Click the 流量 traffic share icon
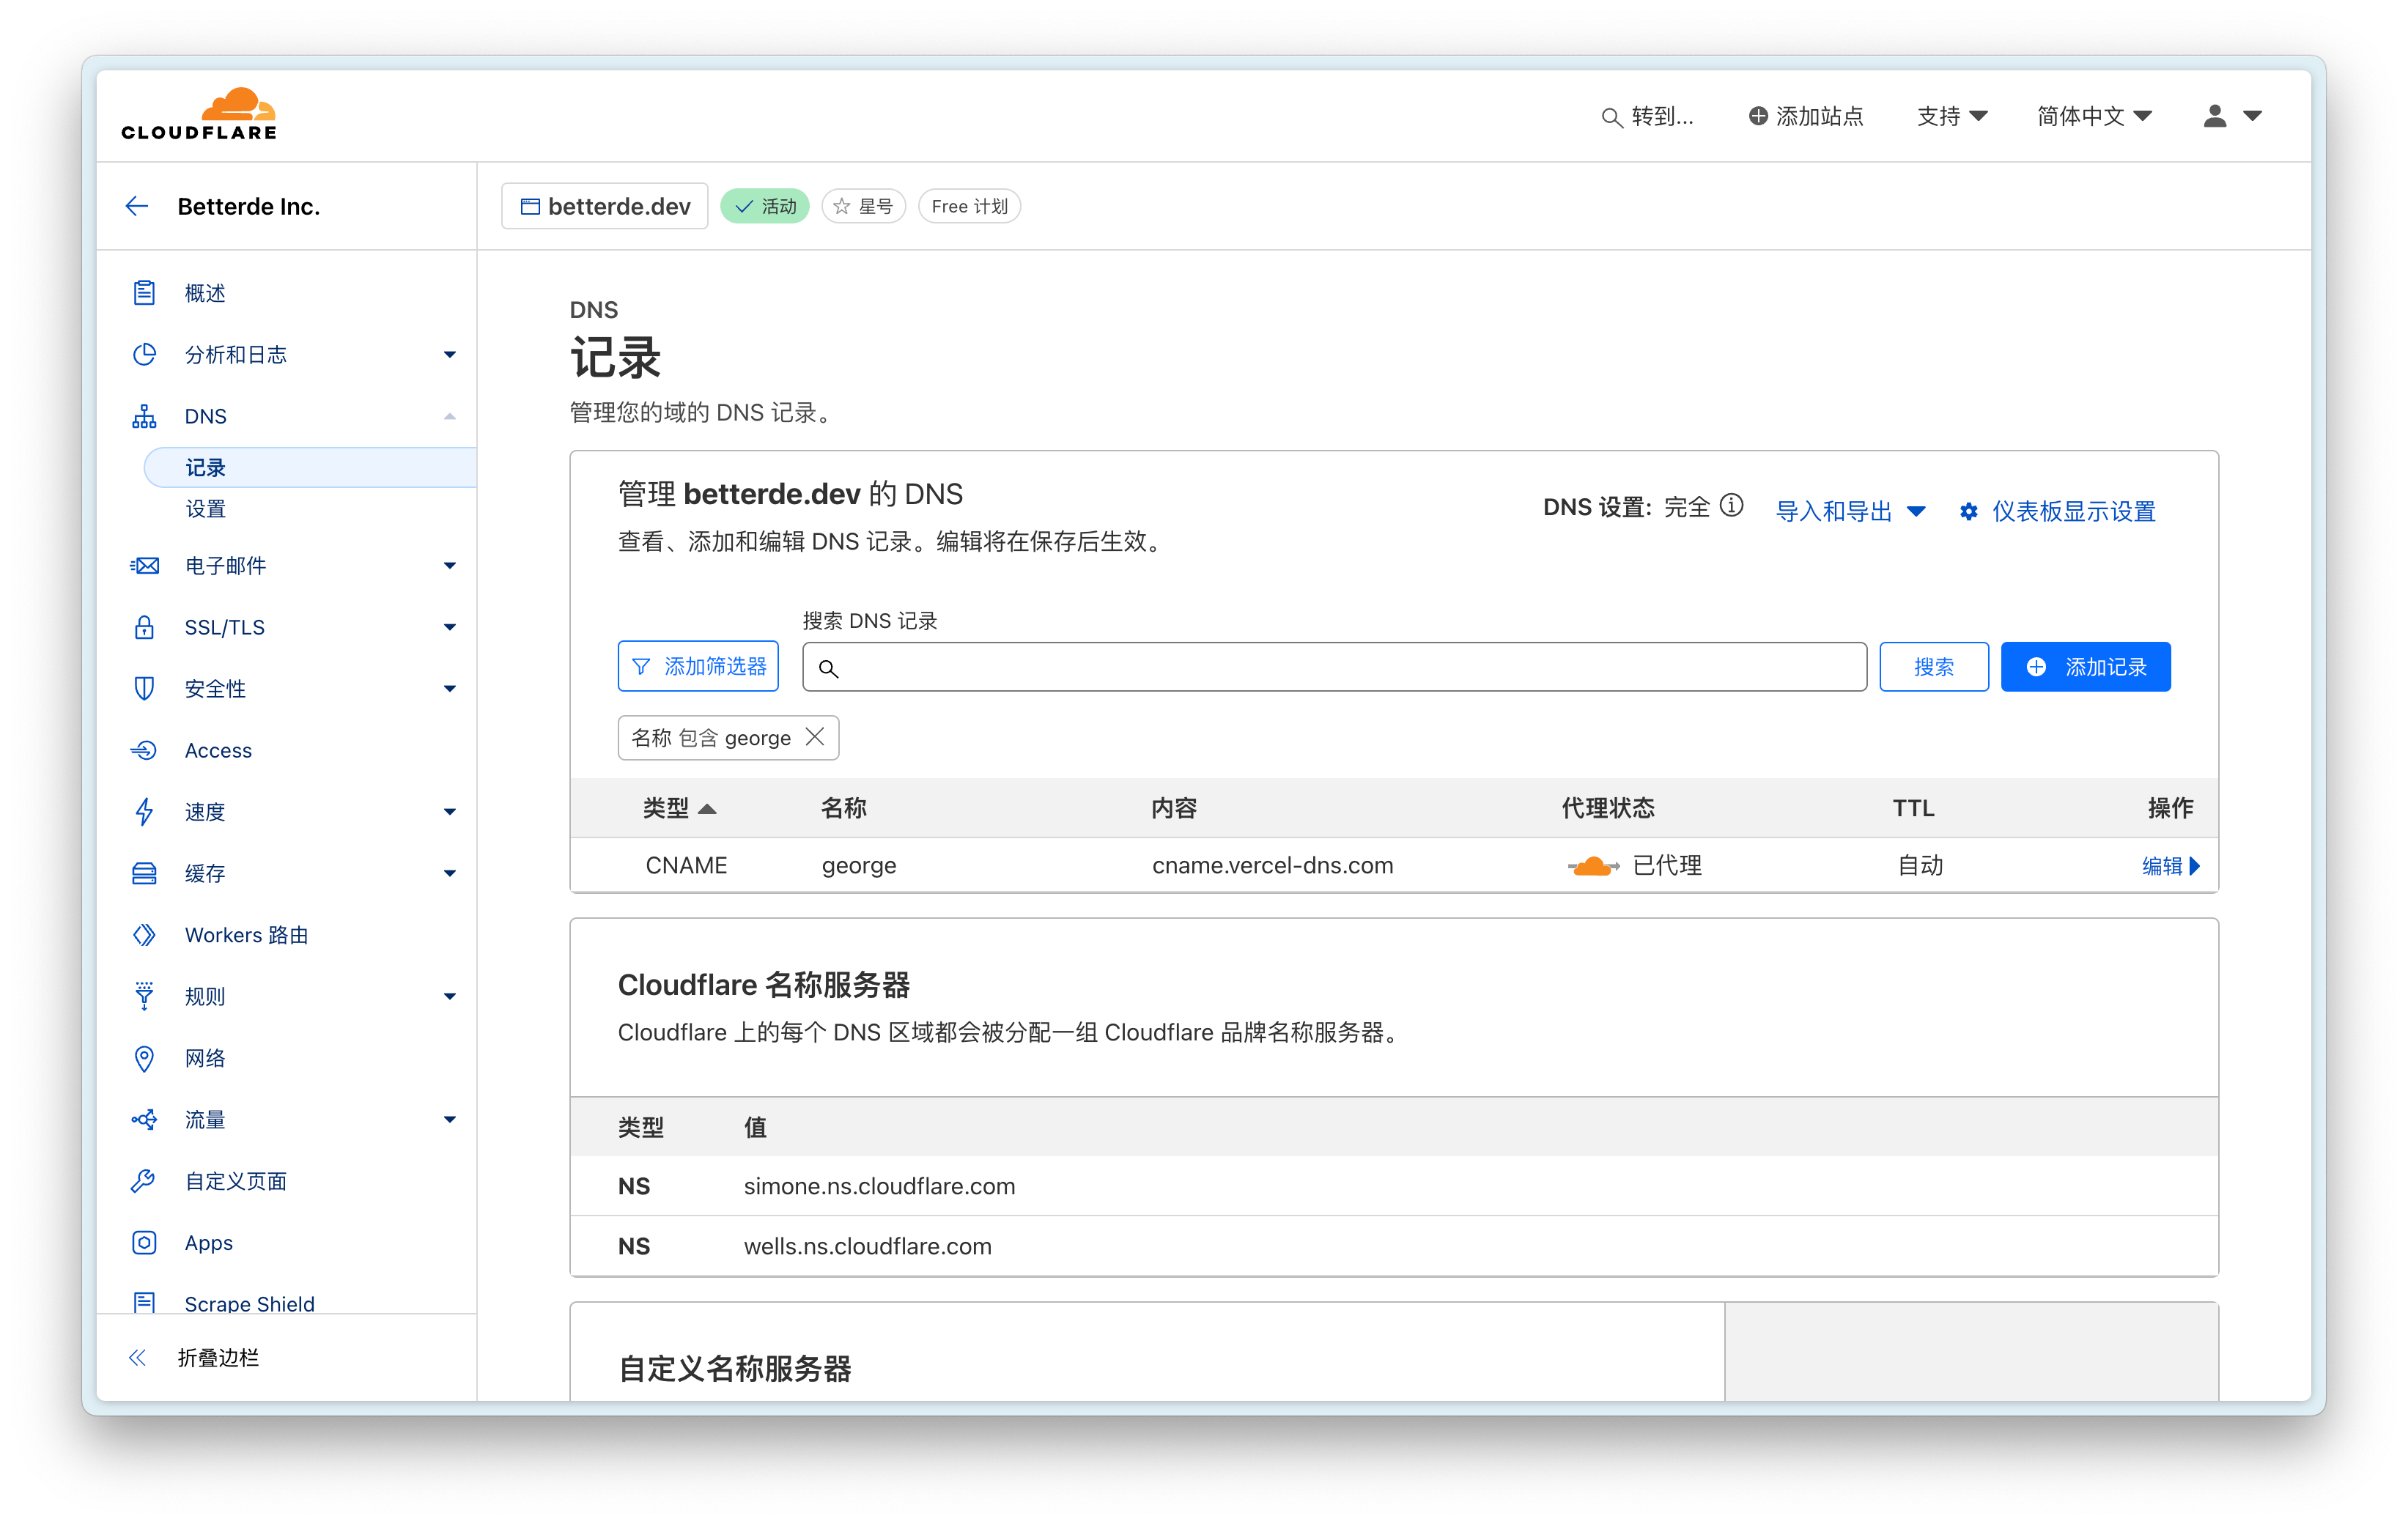The height and width of the screenshot is (1524, 2408). pos(144,1119)
